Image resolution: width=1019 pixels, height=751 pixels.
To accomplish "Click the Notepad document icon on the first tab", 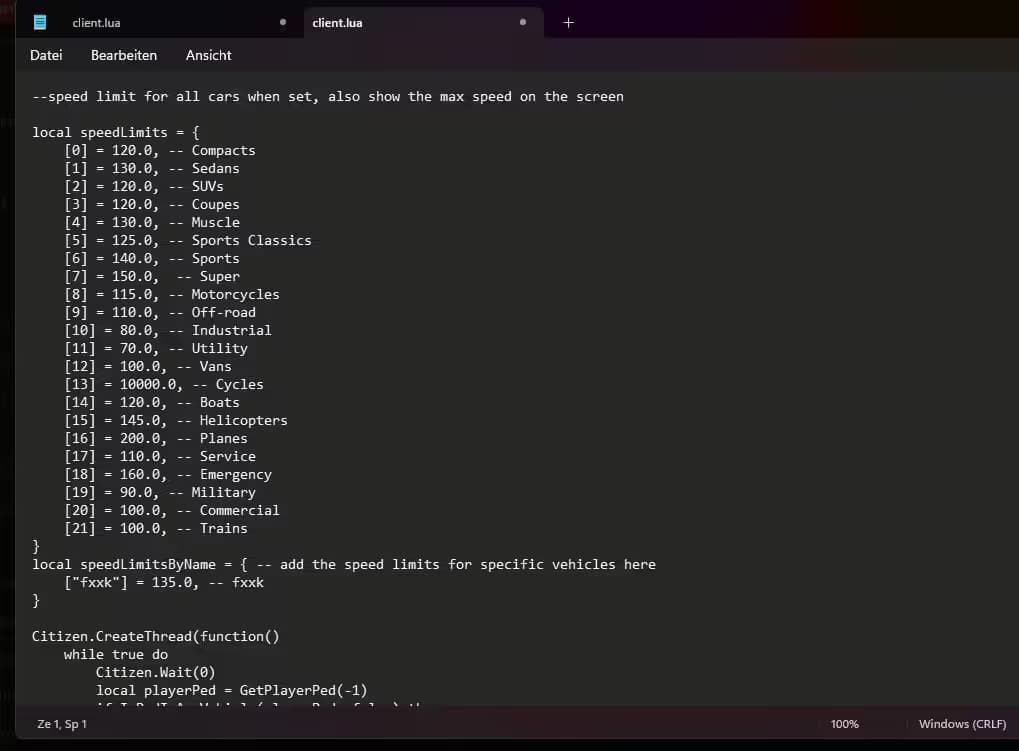I will (x=41, y=22).
